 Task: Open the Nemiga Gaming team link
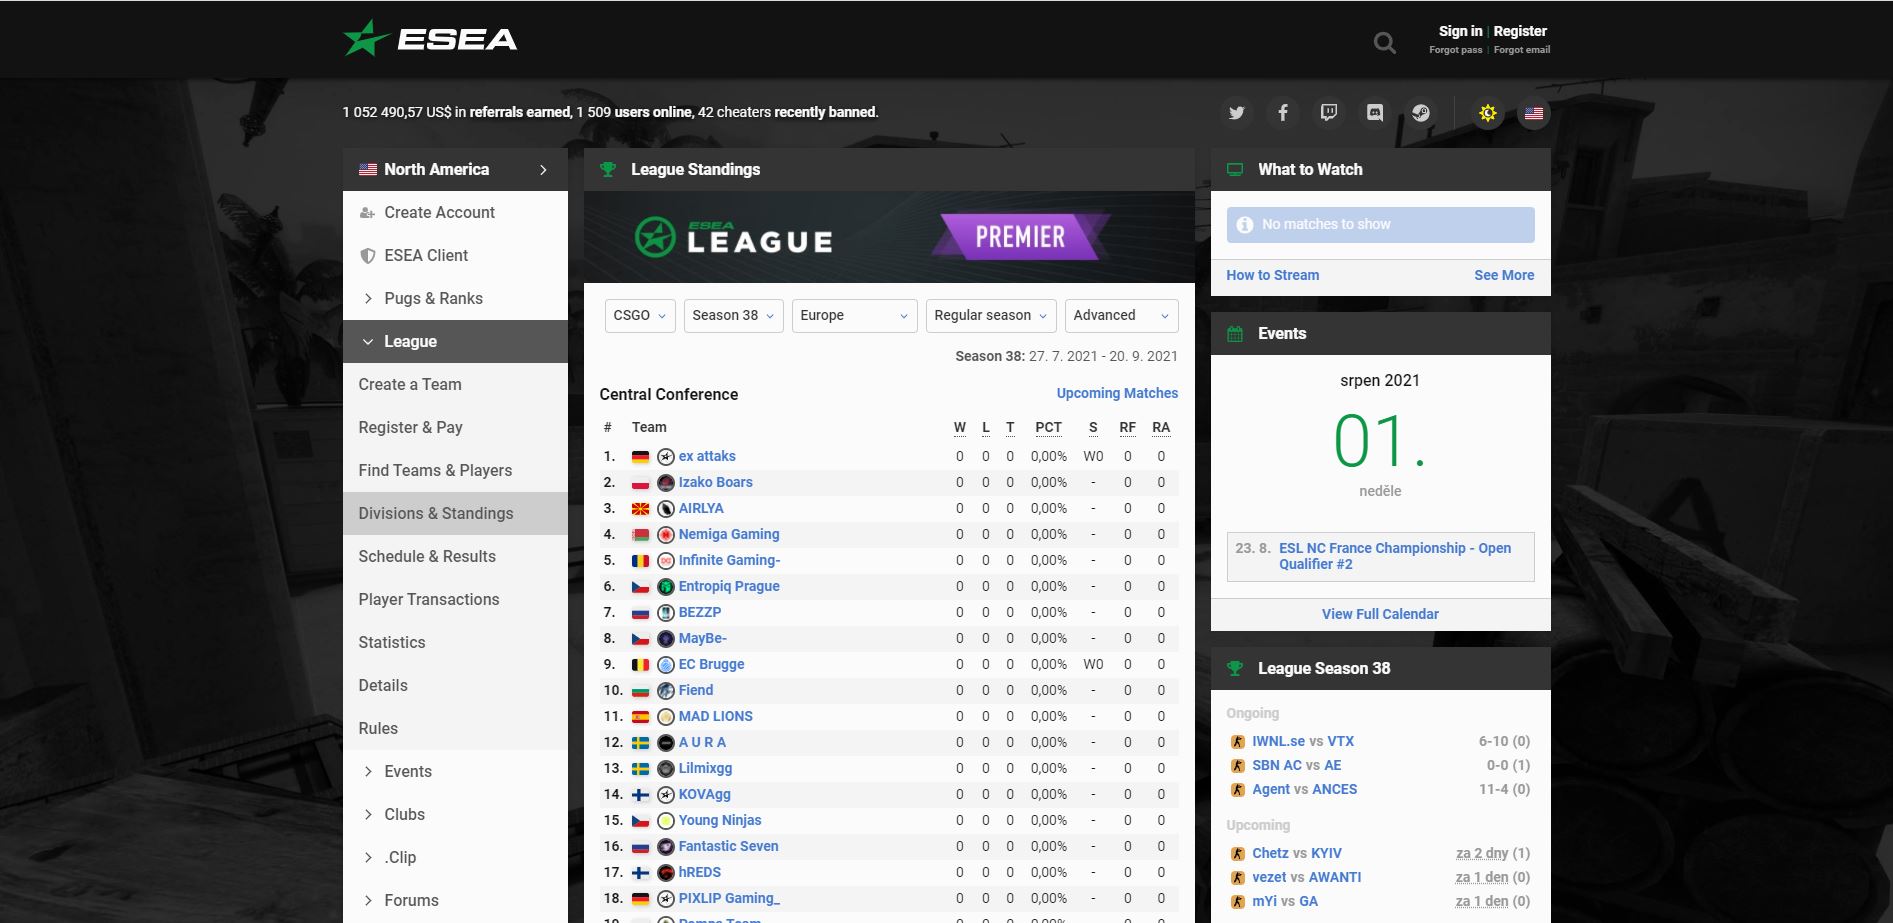pyautogui.click(x=729, y=535)
